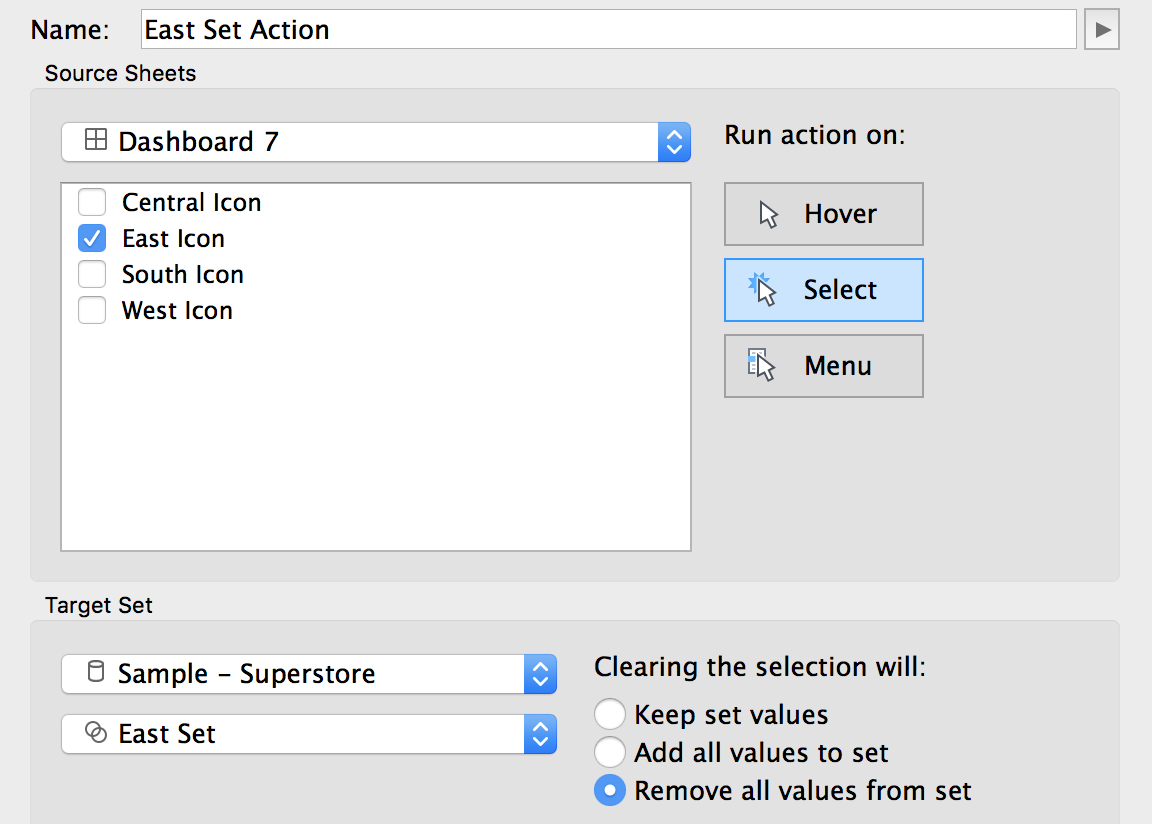Click the East Set overlapping-circles icon

coord(96,732)
